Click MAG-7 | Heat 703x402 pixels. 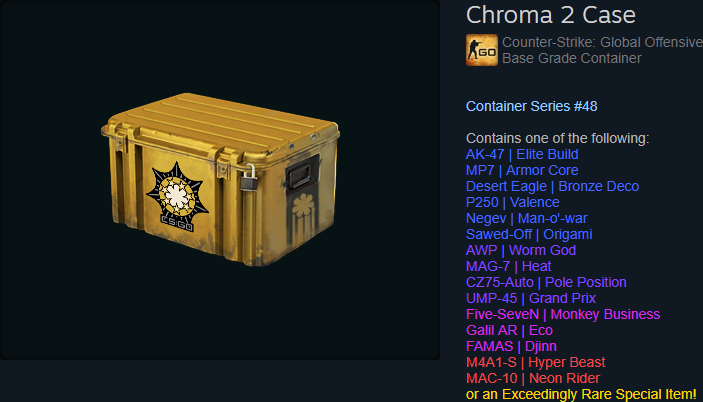(x=508, y=266)
